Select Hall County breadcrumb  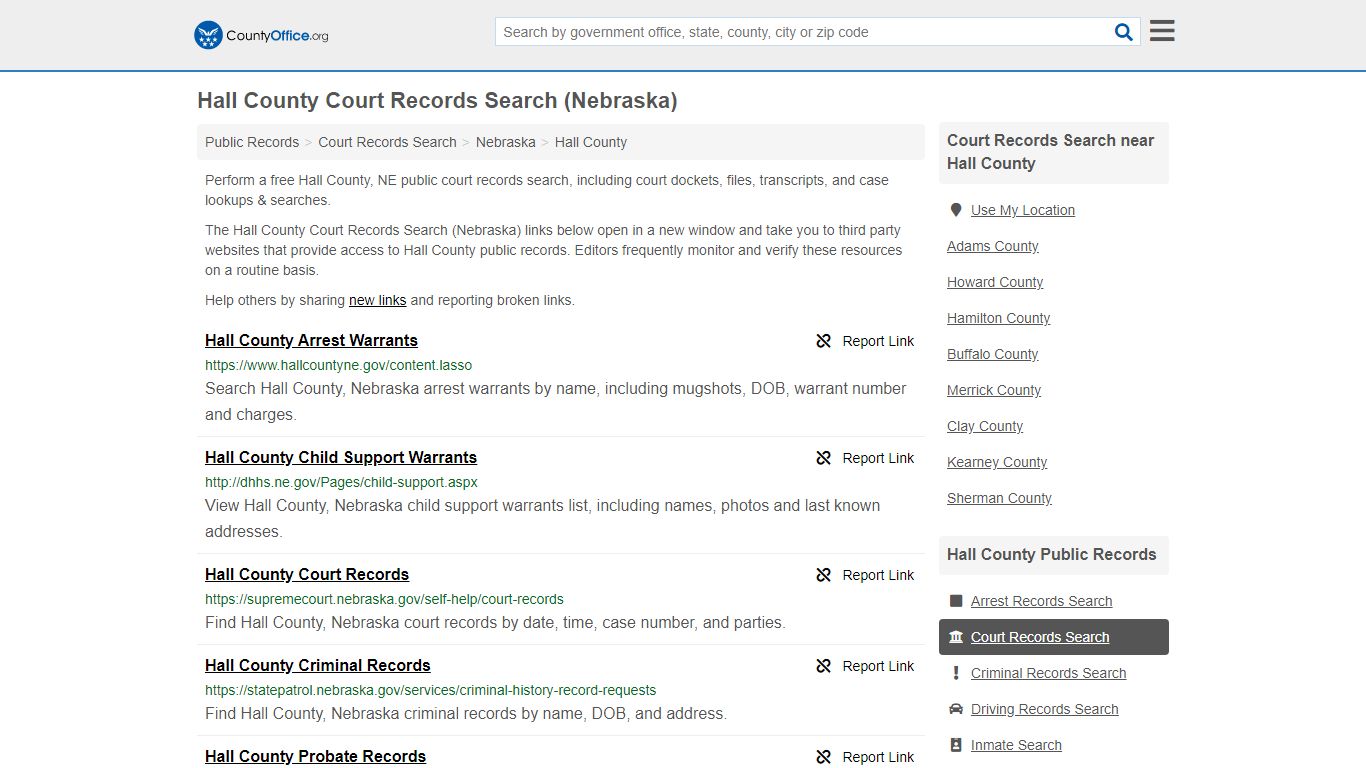[x=591, y=142]
